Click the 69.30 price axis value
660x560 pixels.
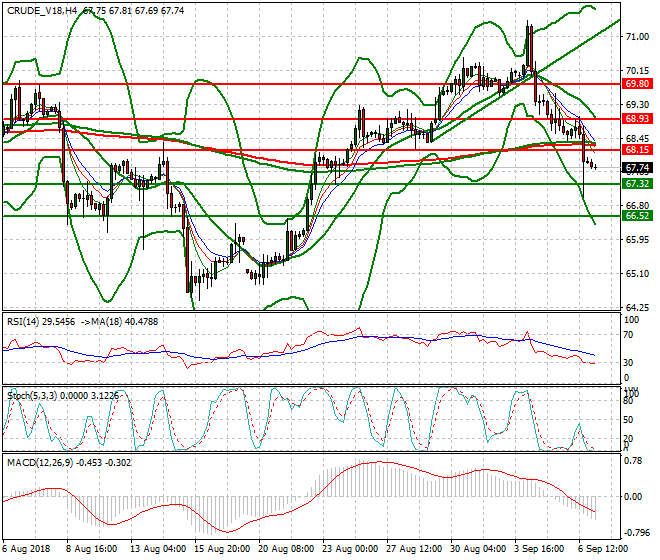coord(637,104)
